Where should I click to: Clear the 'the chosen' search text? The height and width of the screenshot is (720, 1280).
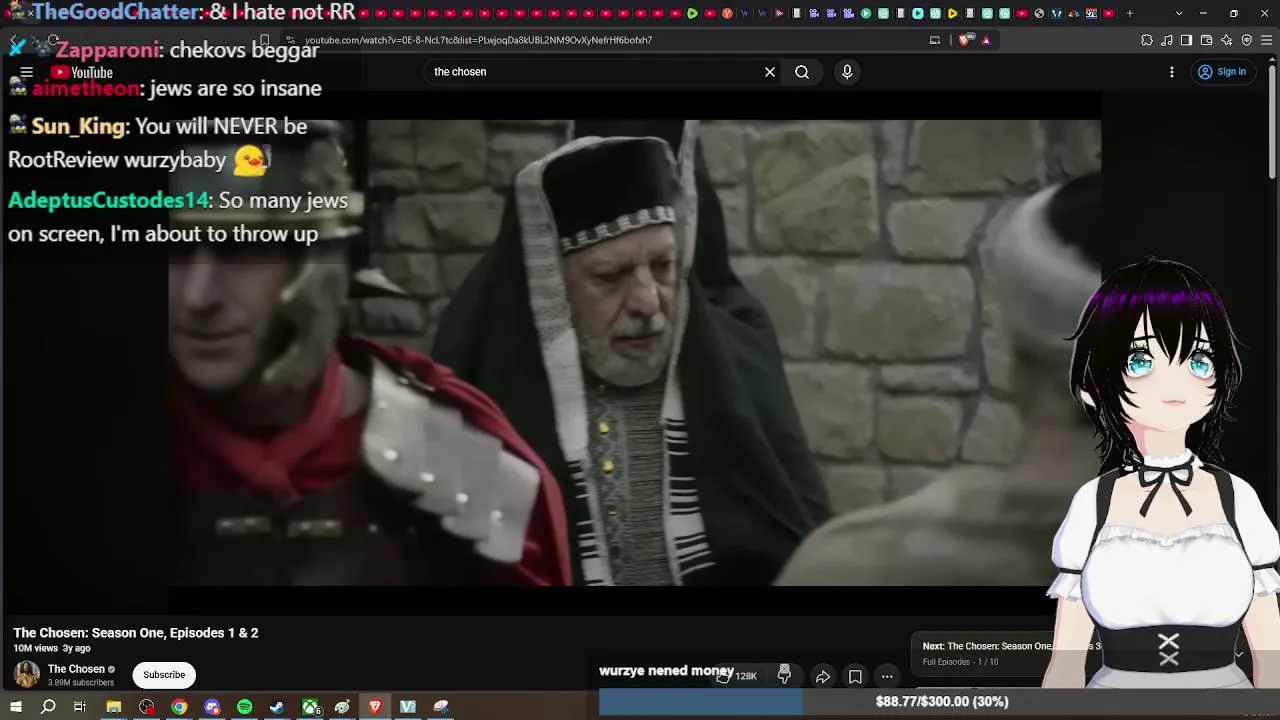click(770, 72)
